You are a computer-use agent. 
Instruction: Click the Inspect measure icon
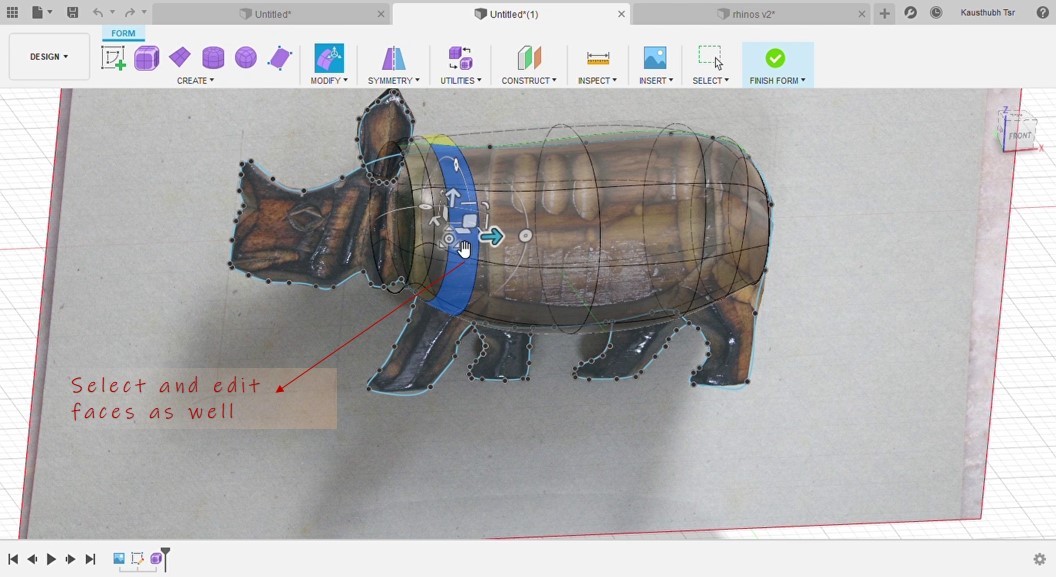[x=597, y=58]
